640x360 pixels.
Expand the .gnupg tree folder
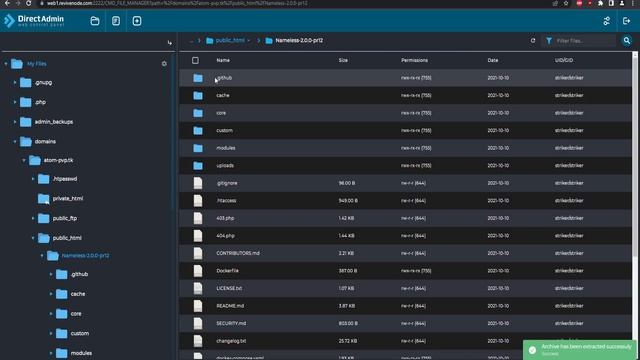(x=15, y=82)
